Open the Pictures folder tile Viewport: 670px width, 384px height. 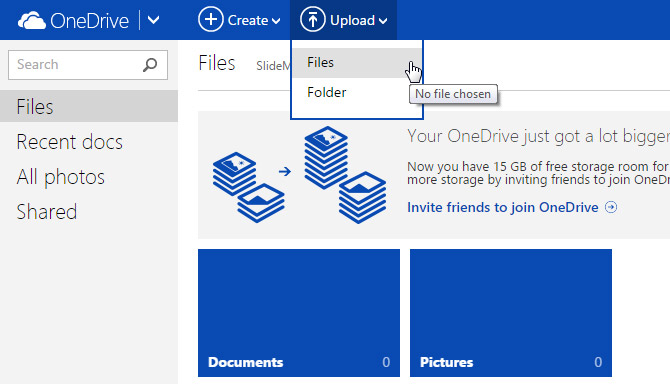tap(511, 313)
